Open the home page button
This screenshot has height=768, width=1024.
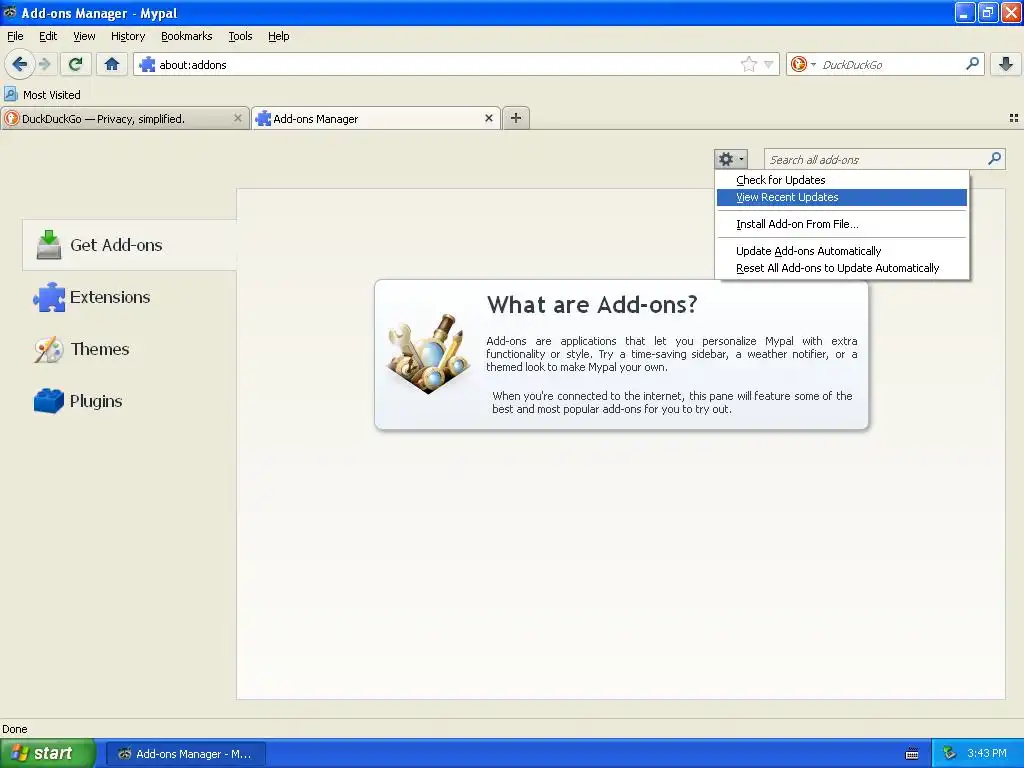112,64
